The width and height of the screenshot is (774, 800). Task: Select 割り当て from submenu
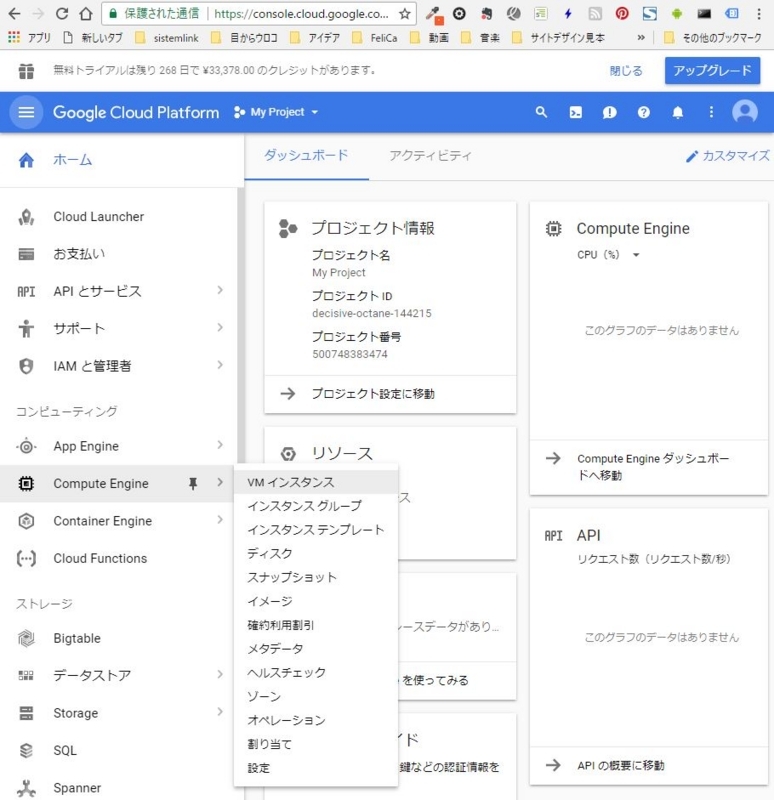tap(316, 744)
